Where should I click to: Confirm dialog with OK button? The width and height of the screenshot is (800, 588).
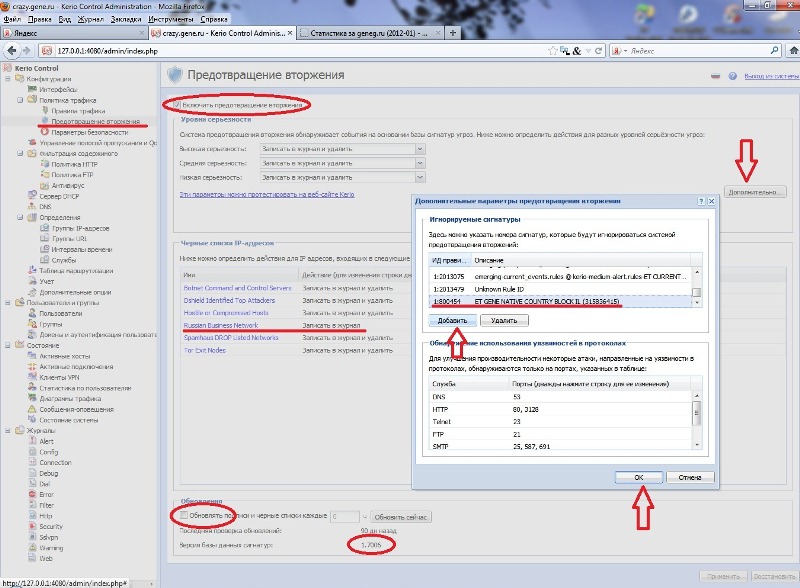click(639, 477)
